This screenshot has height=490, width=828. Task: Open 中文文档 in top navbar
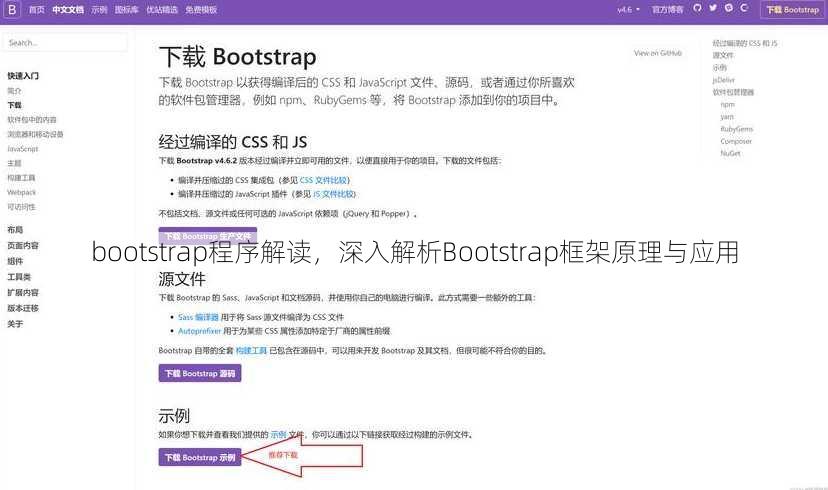[x=68, y=10]
